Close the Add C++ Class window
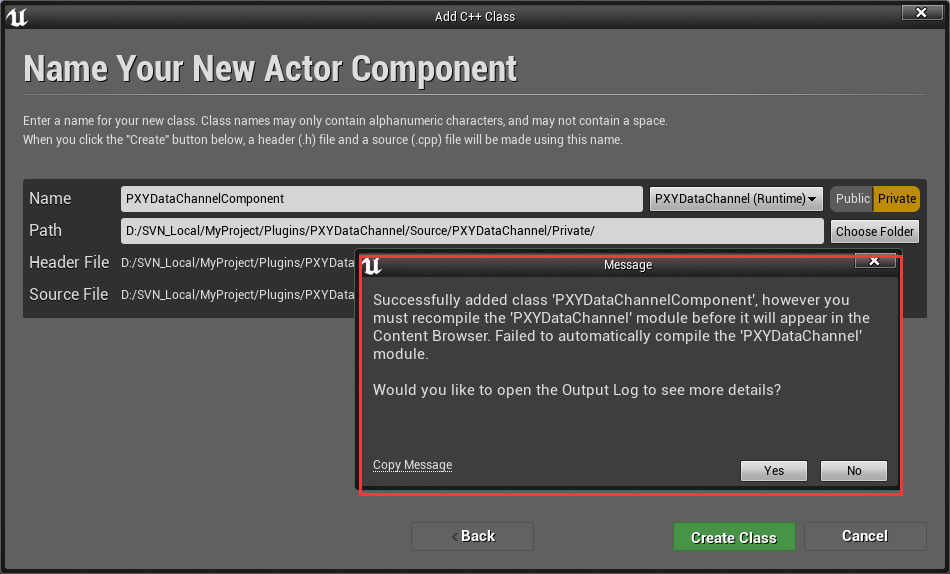 921,12
